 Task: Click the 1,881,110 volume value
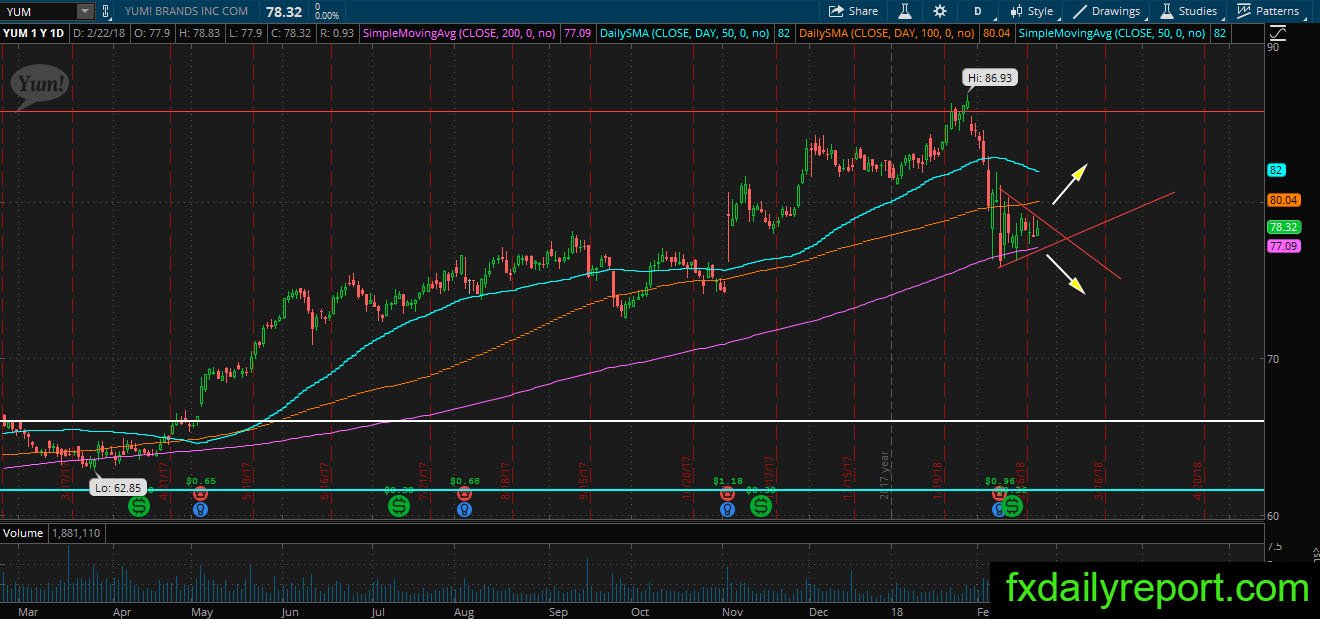pyautogui.click(x=76, y=533)
